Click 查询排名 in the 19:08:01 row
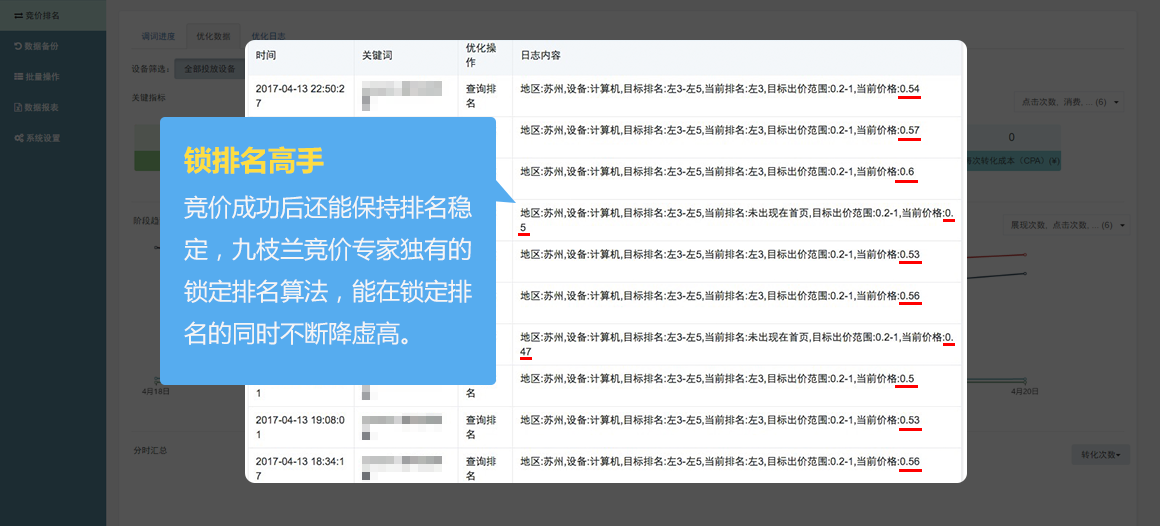This screenshot has width=1160, height=526. (481, 427)
